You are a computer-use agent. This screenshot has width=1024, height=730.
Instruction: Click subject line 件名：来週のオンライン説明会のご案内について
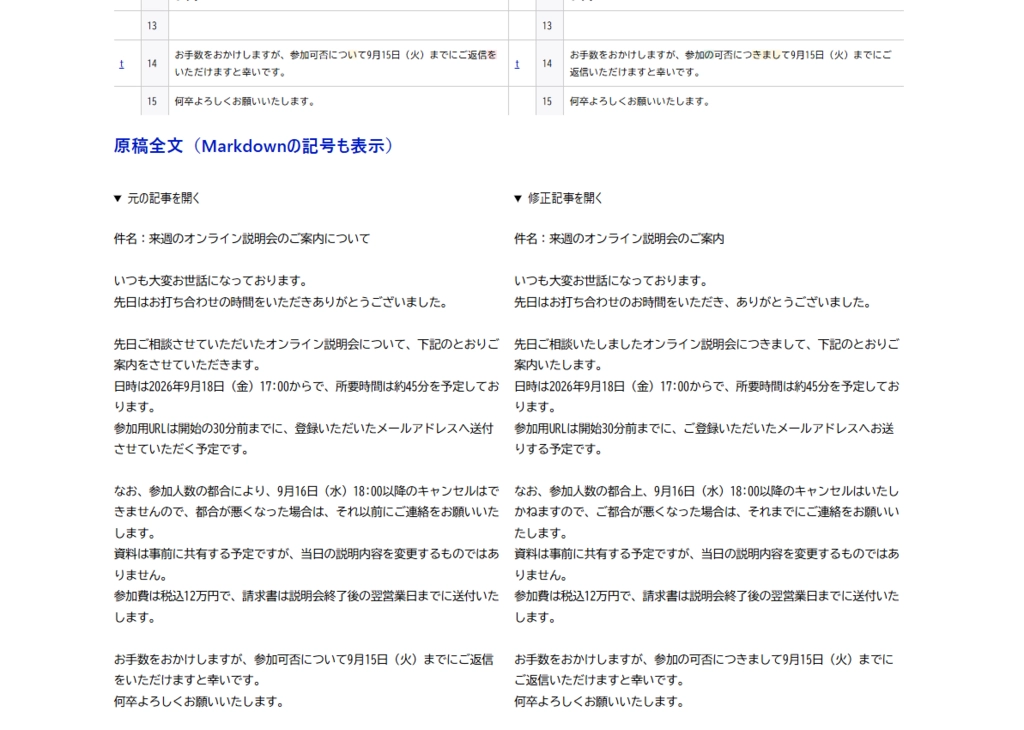(x=242, y=239)
